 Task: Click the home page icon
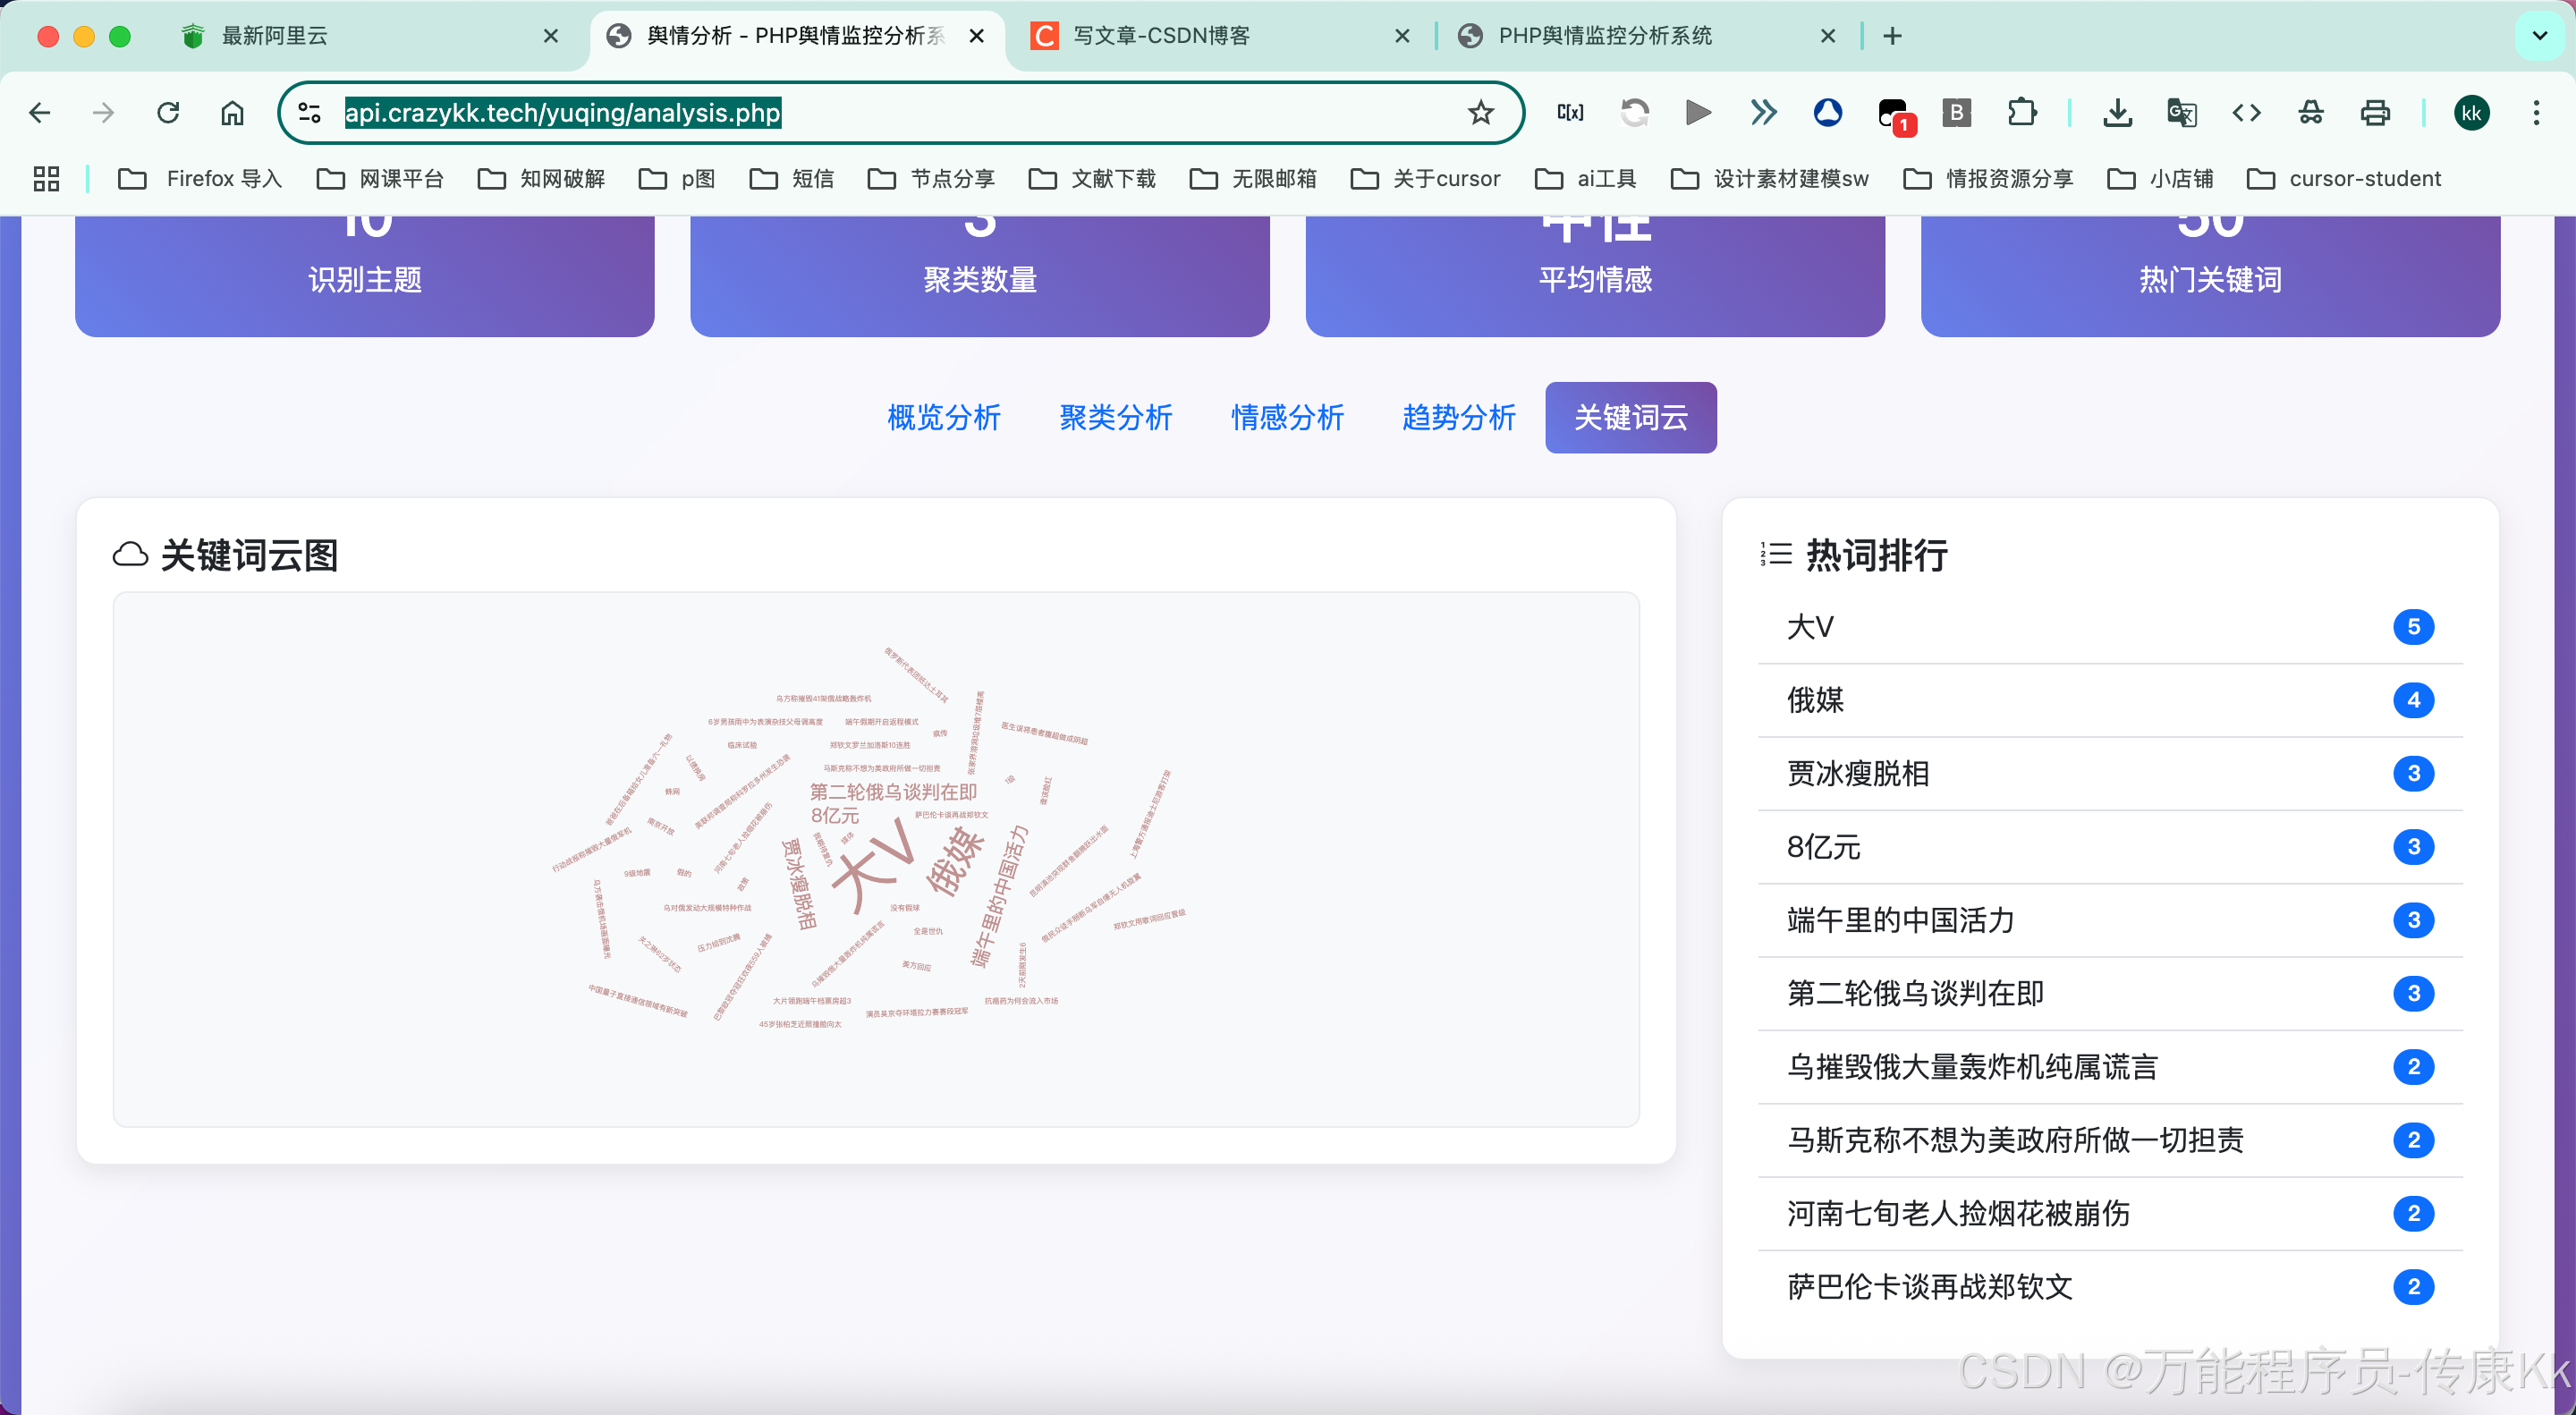click(x=232, y=113)
